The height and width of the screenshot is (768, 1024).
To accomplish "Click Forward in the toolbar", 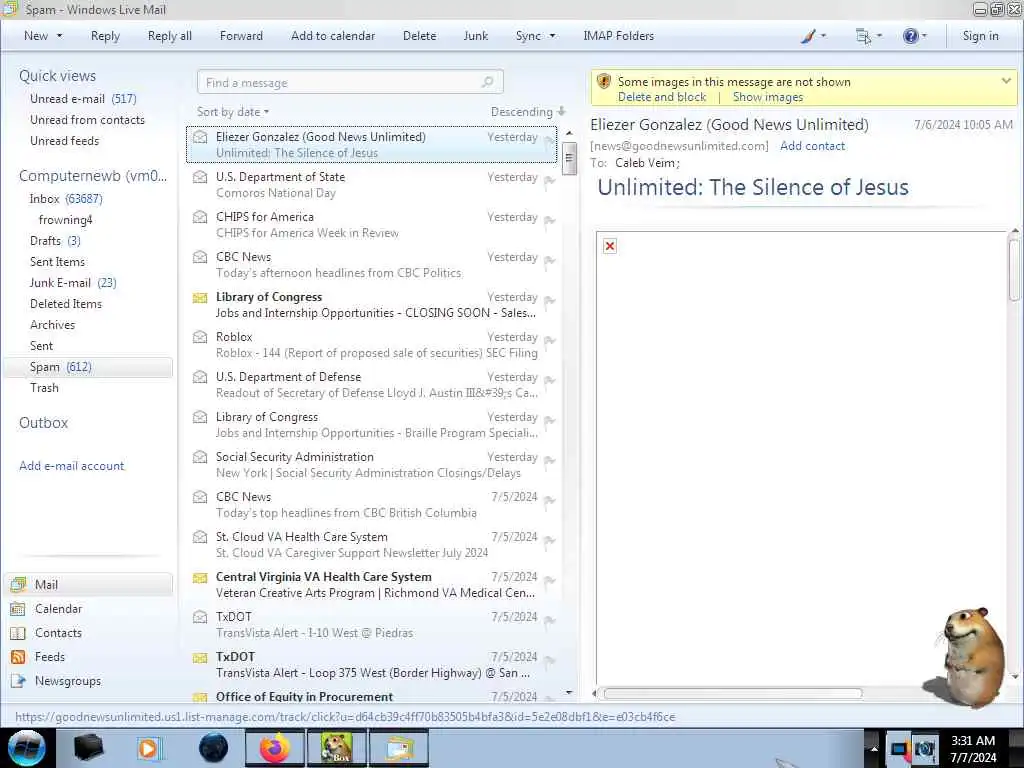I will [241, 36].
